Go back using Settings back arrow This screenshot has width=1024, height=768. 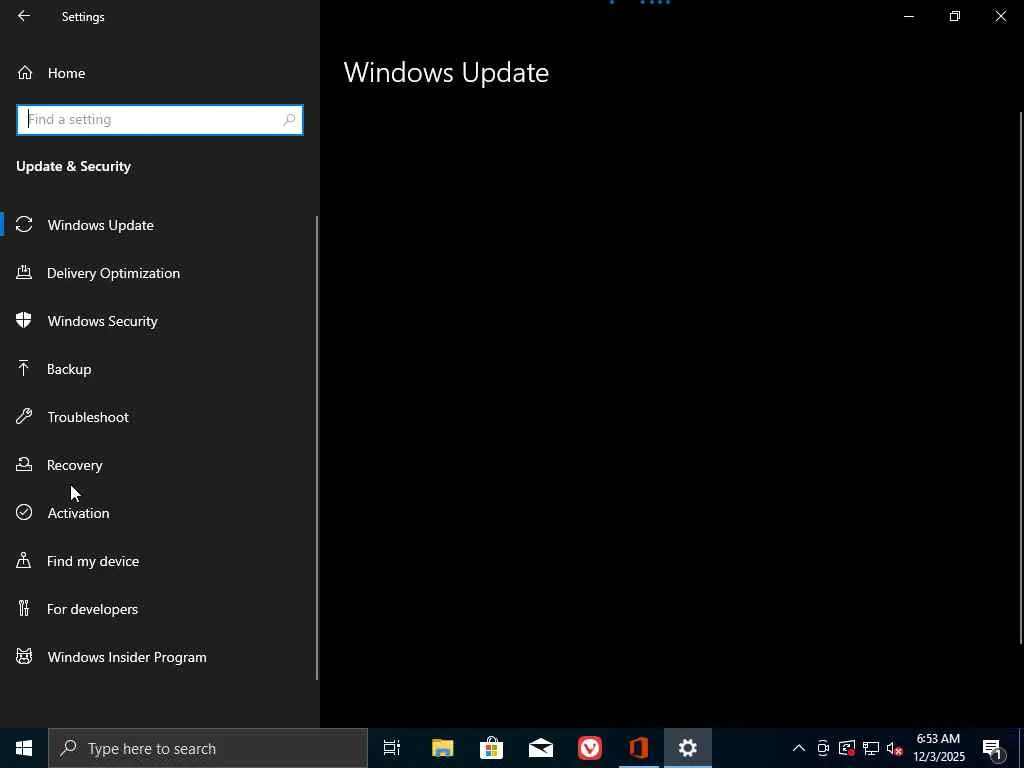pos(24,16)
